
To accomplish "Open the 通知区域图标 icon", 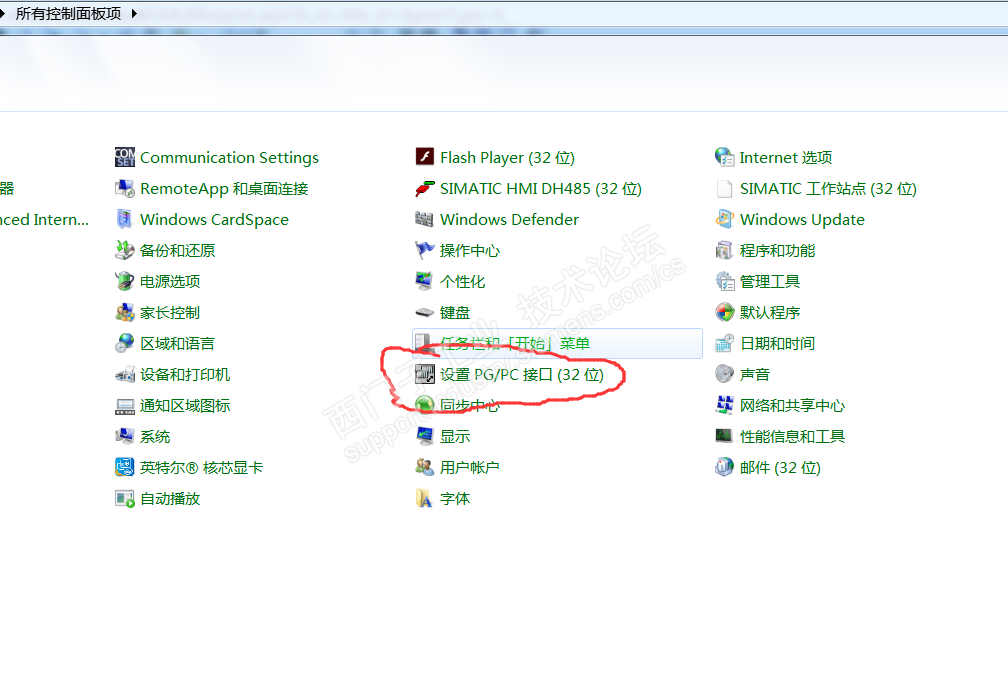I will [125, 406].
